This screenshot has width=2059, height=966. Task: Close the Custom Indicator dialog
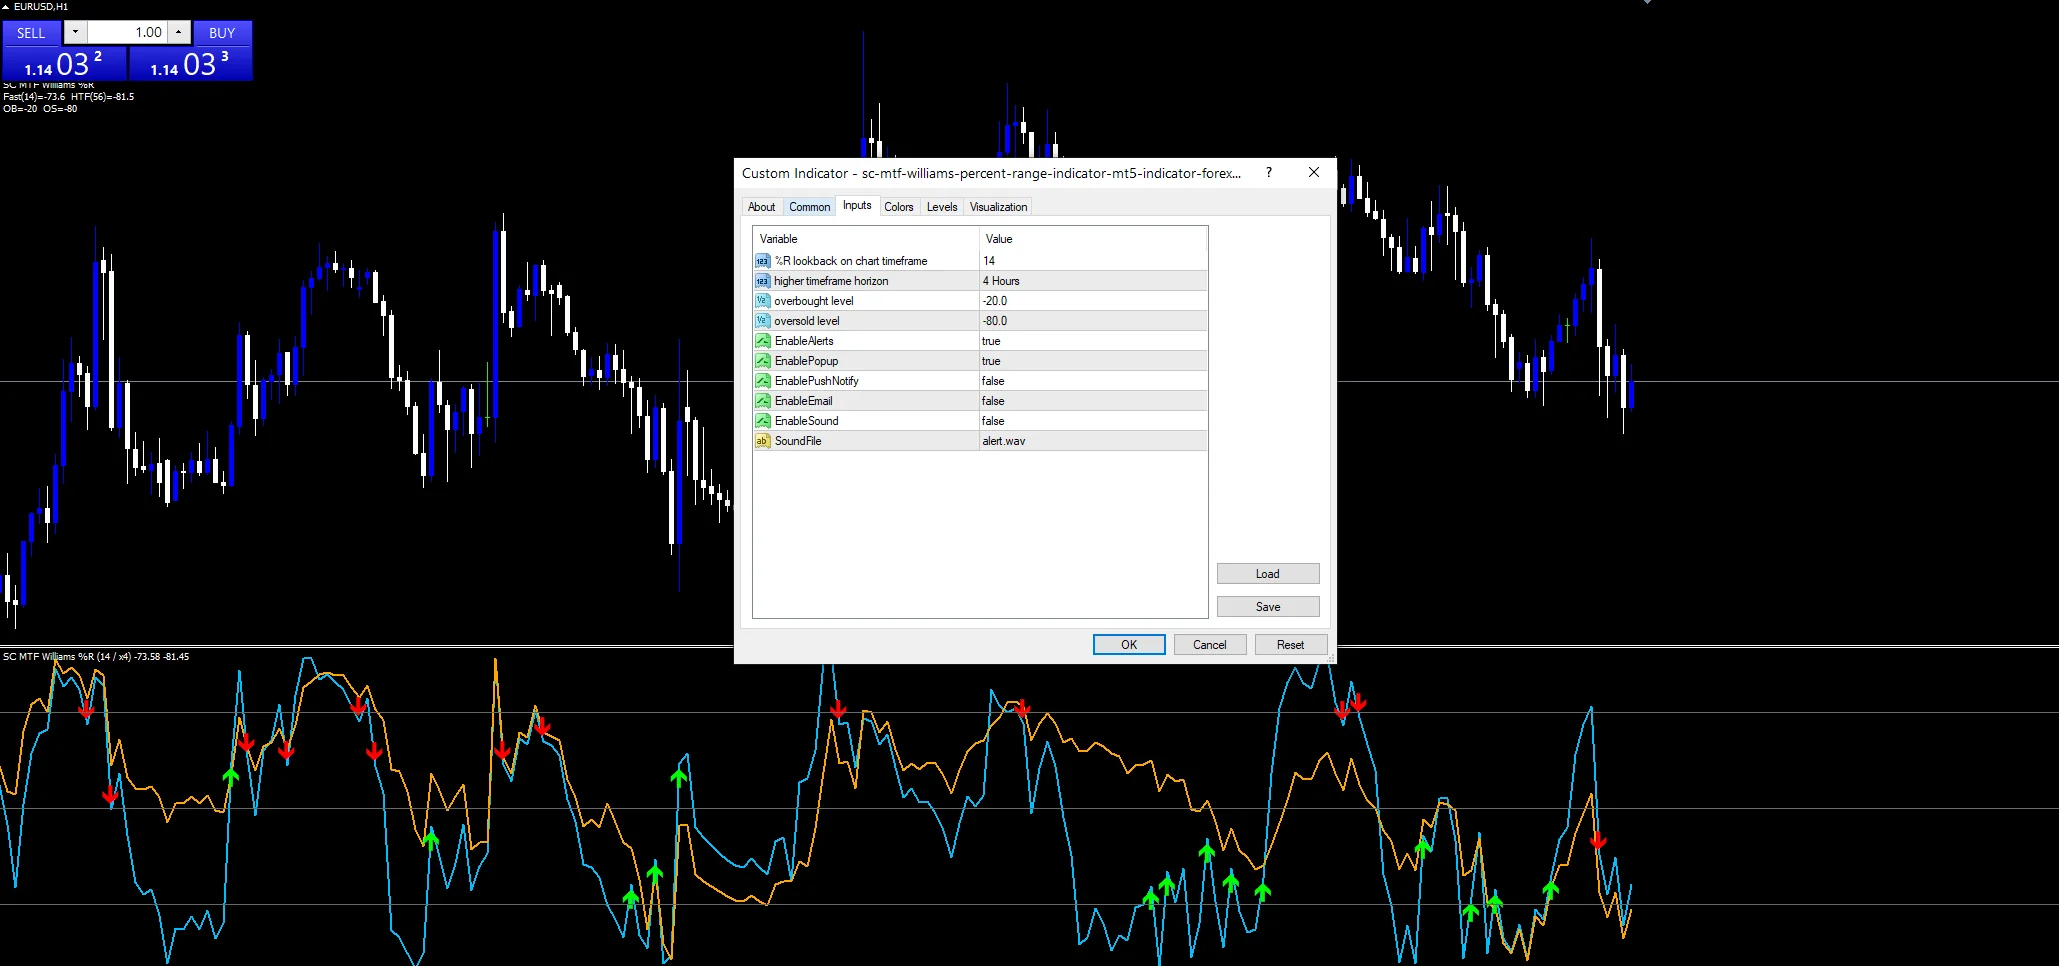click(x=1314, y=173)
